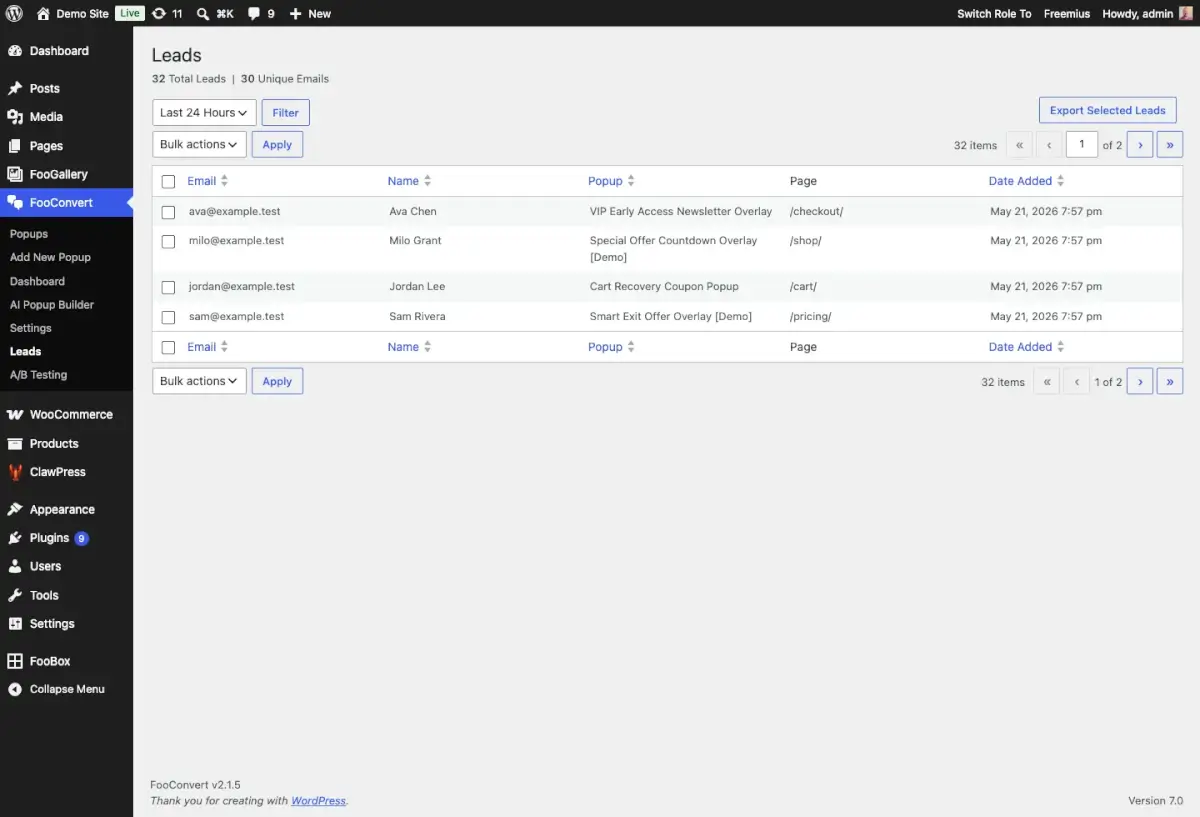Image resolution: width=1200 pixels, height=817 pixels.
Task: Sort by top Name column header
Action: (x=403, y=181)
